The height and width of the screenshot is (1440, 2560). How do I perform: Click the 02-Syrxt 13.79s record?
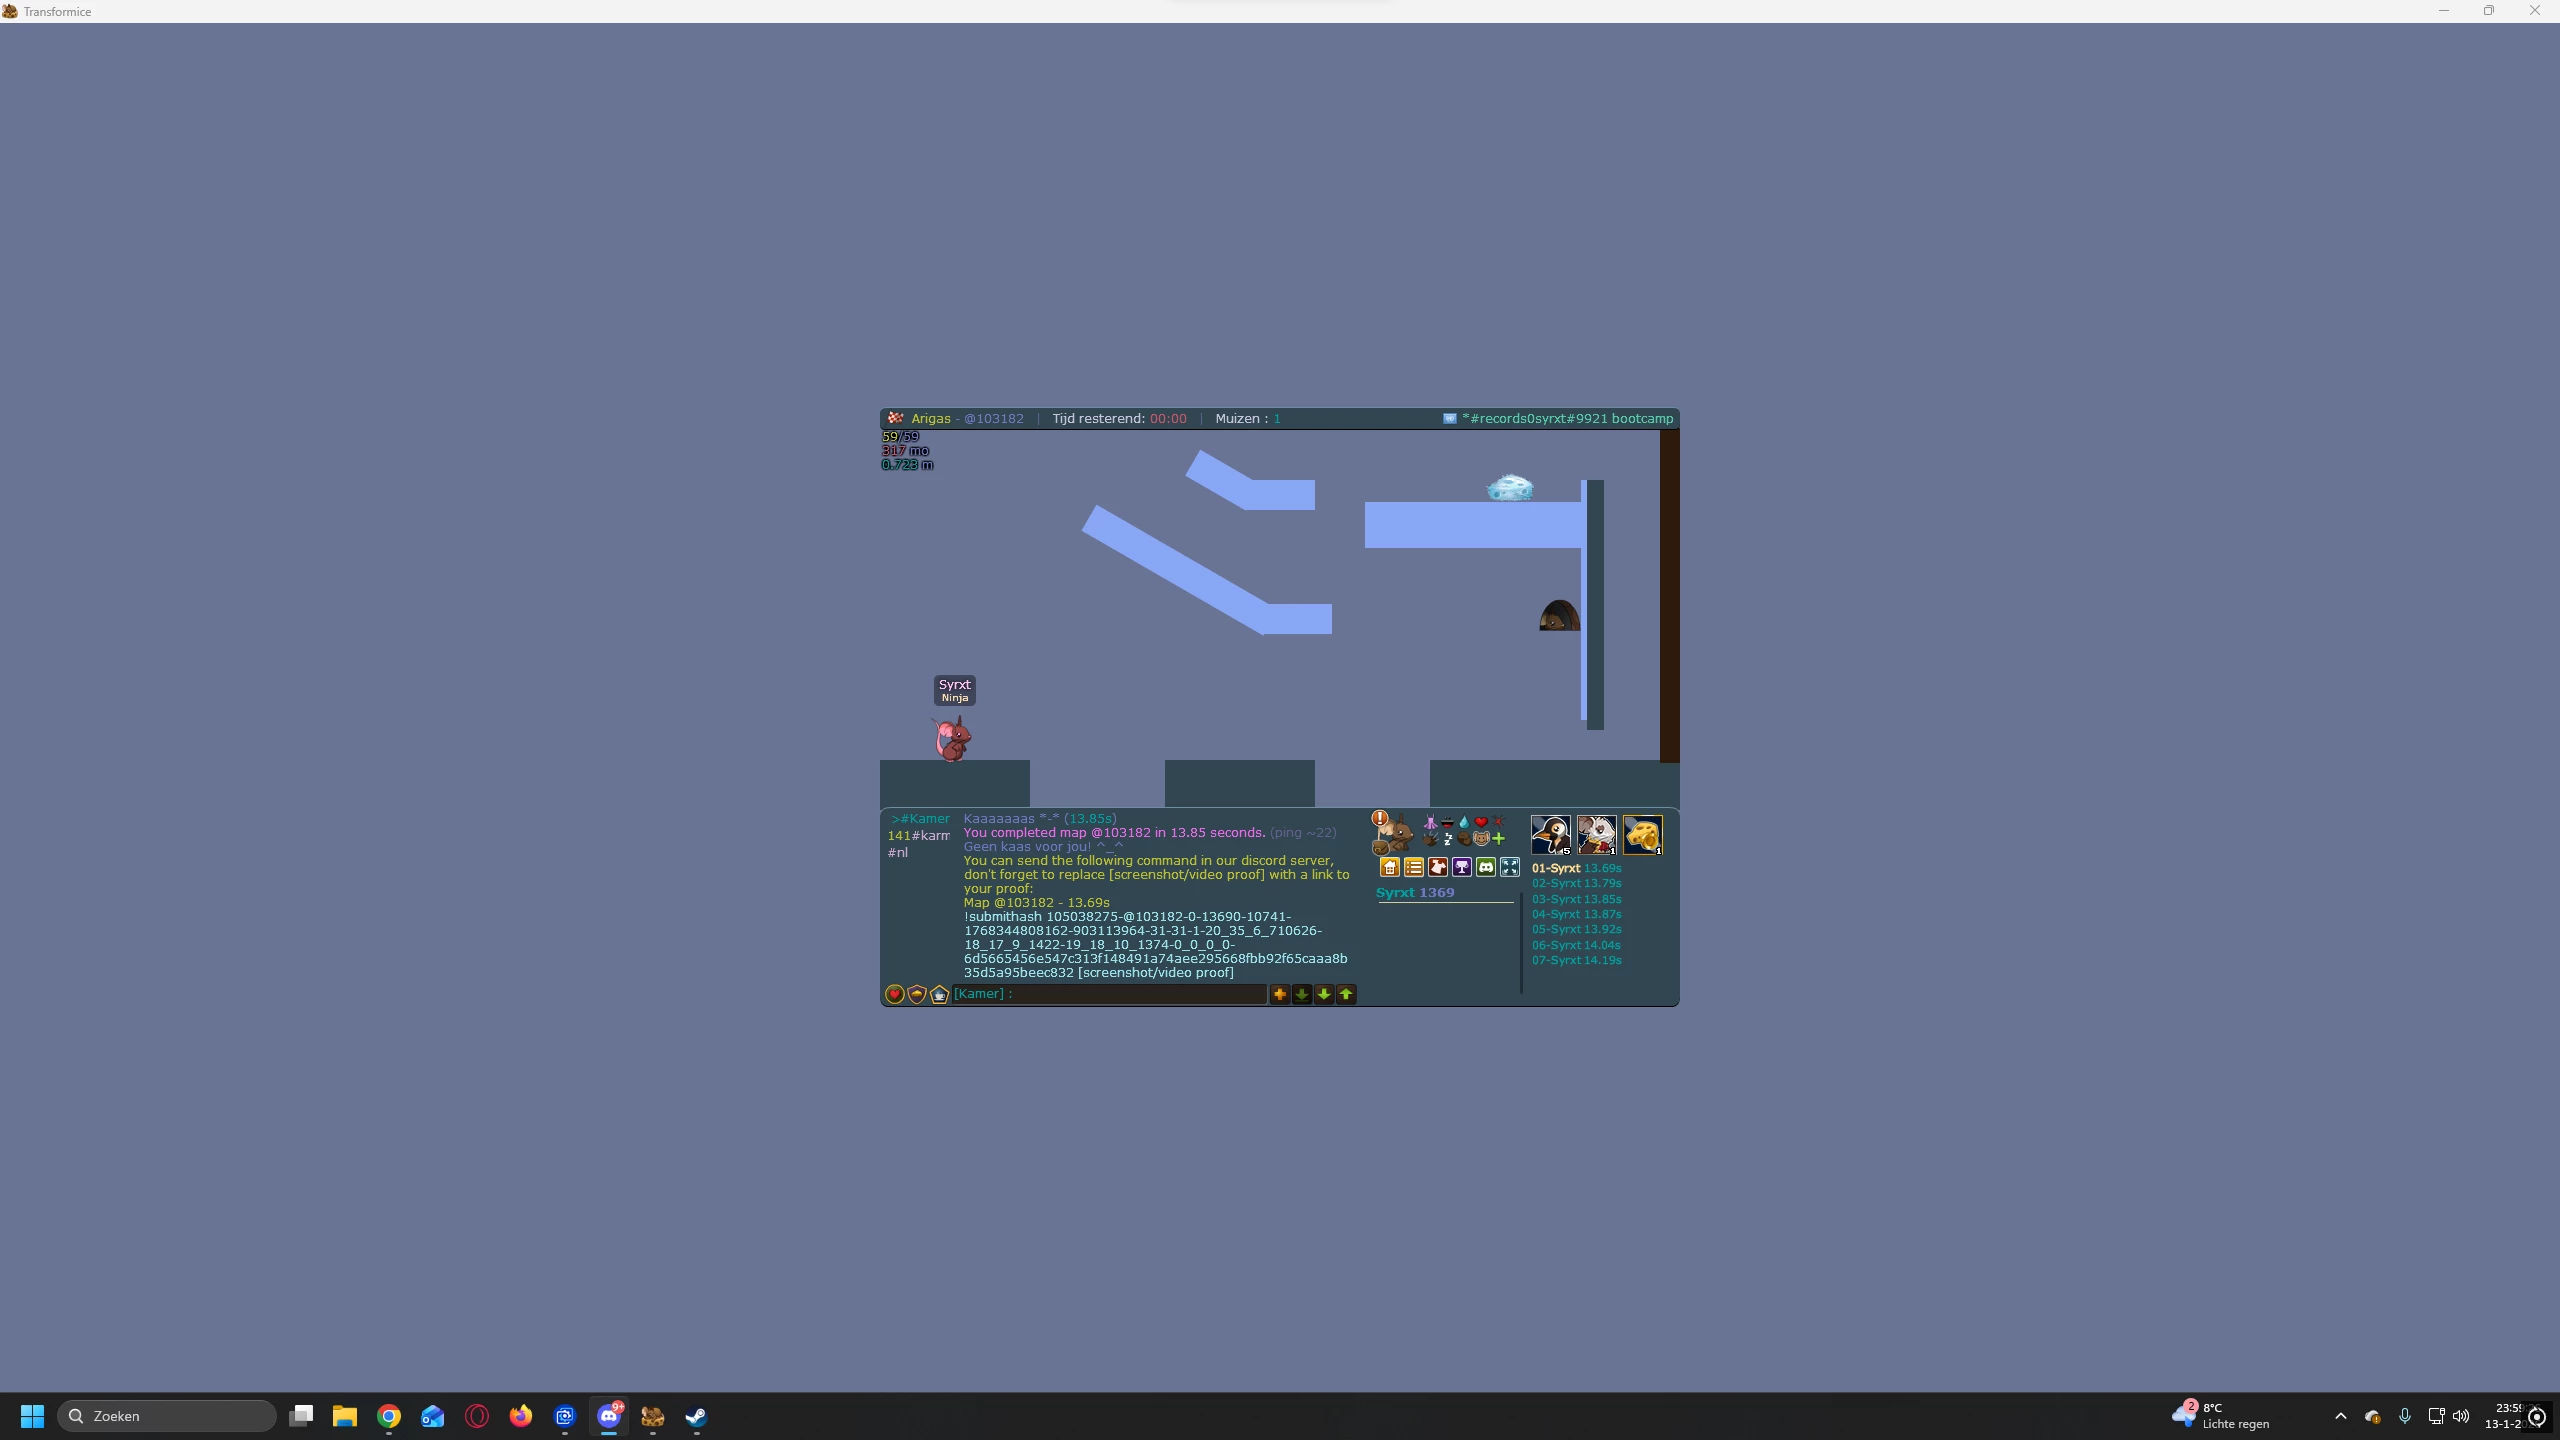[1577, 884]
